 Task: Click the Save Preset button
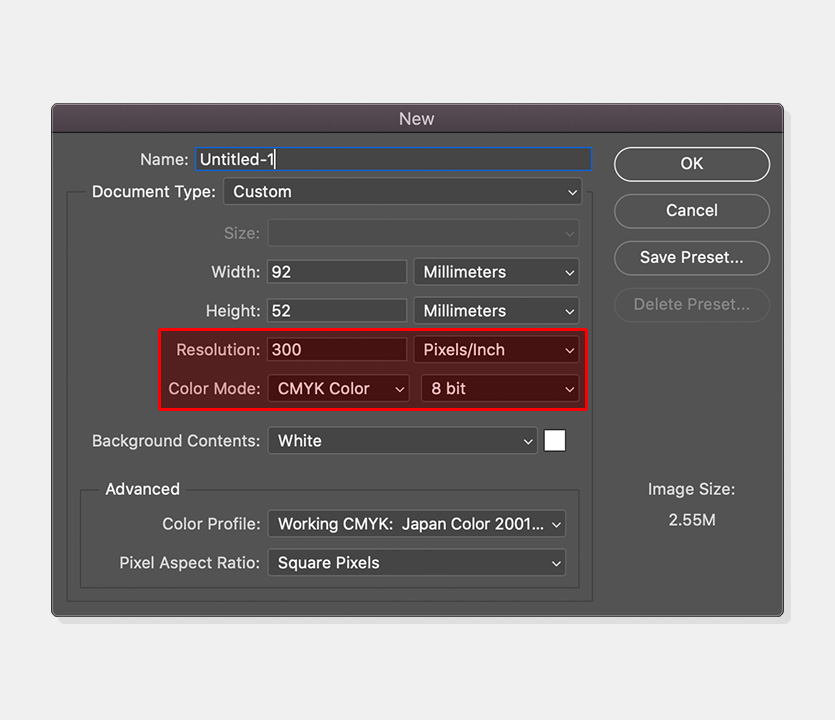point(691,258)
